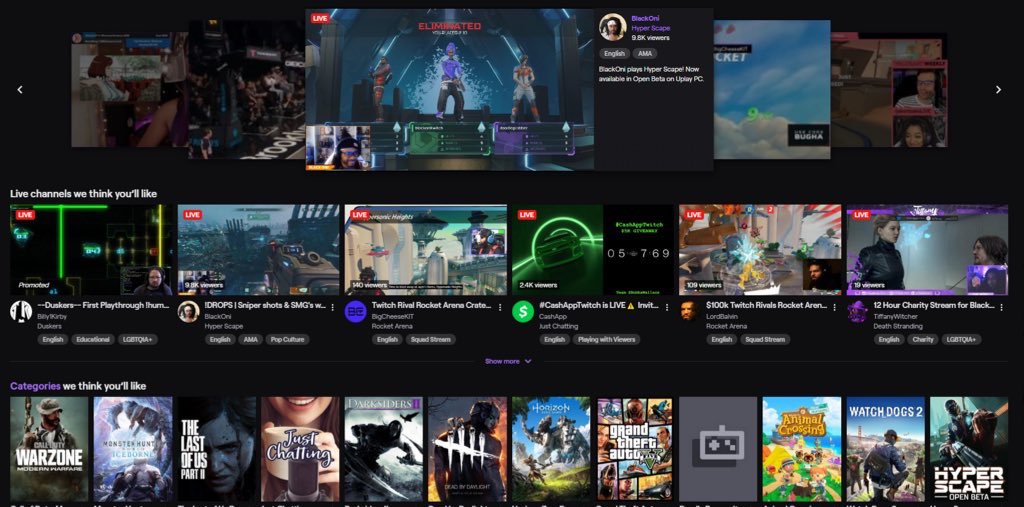
Task: Select Educational tag on Duskers stream
Action: coord(93,340)
